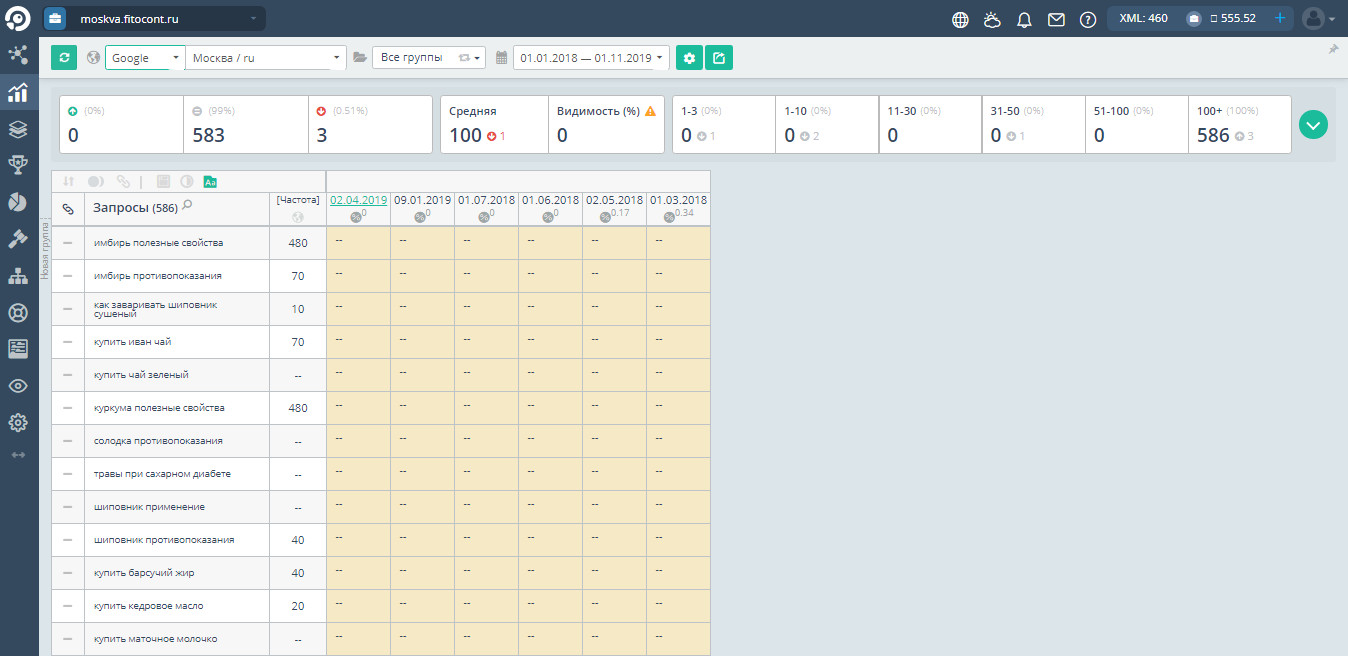Toggle the eye visibility icon in sidebar

pos(18,386)
